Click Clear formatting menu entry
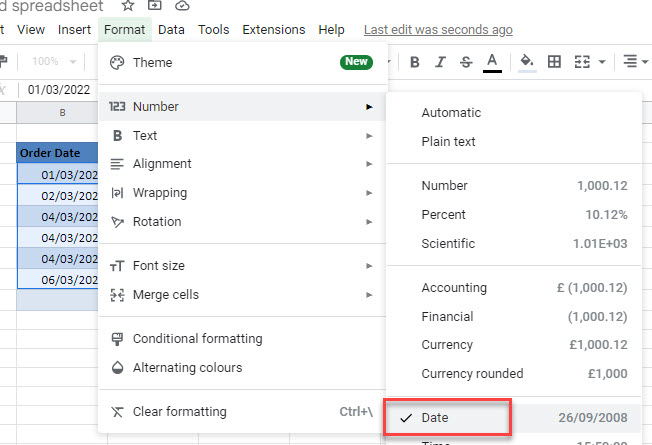The width and height of the screenshot is (652, 445). [179, 412]
